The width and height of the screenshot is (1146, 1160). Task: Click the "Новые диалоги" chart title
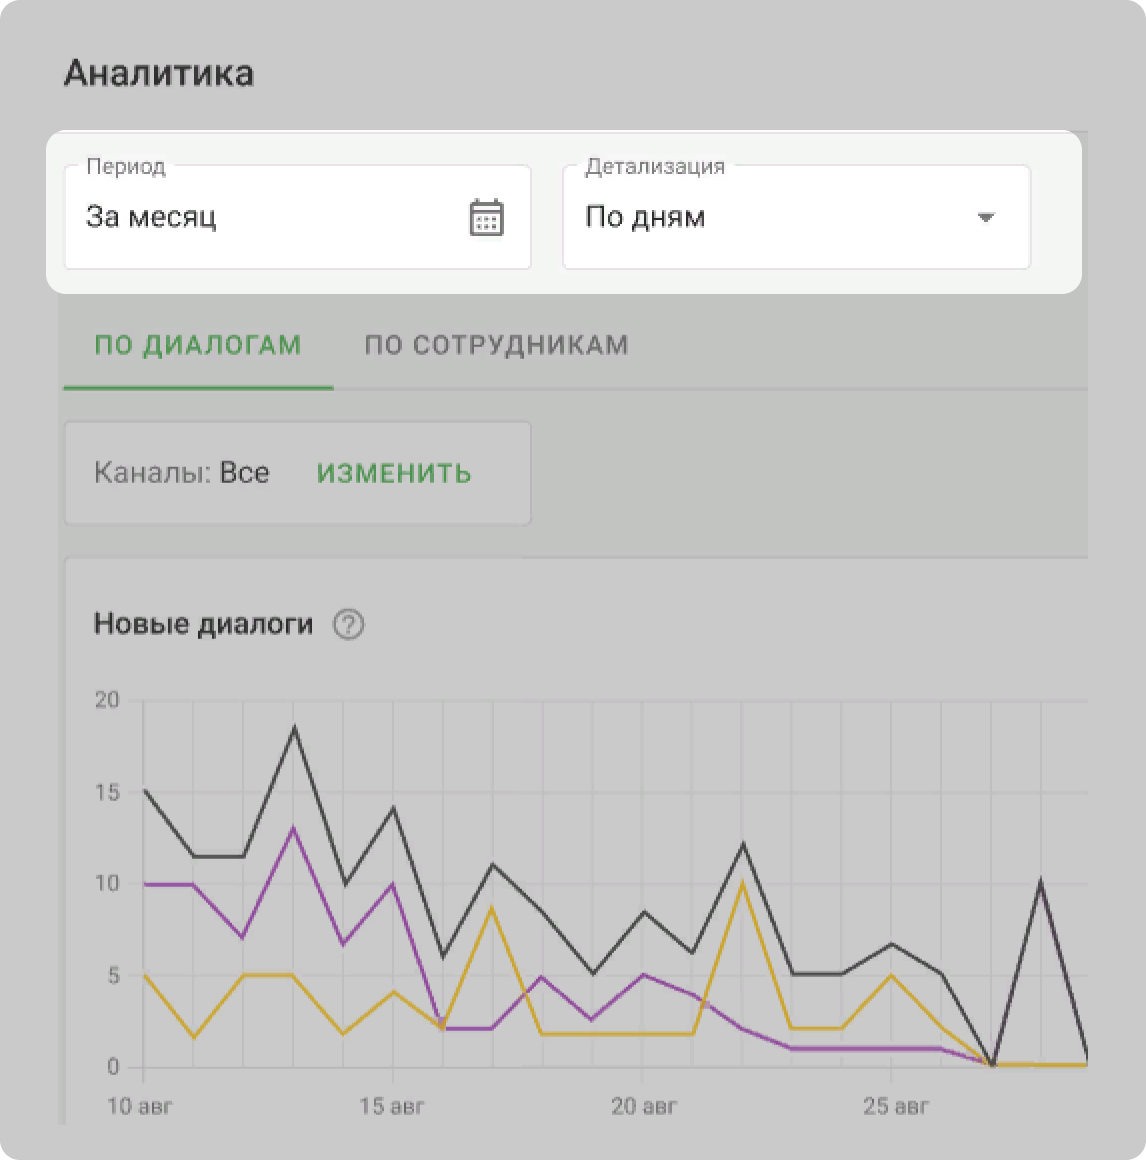[203, 625]
